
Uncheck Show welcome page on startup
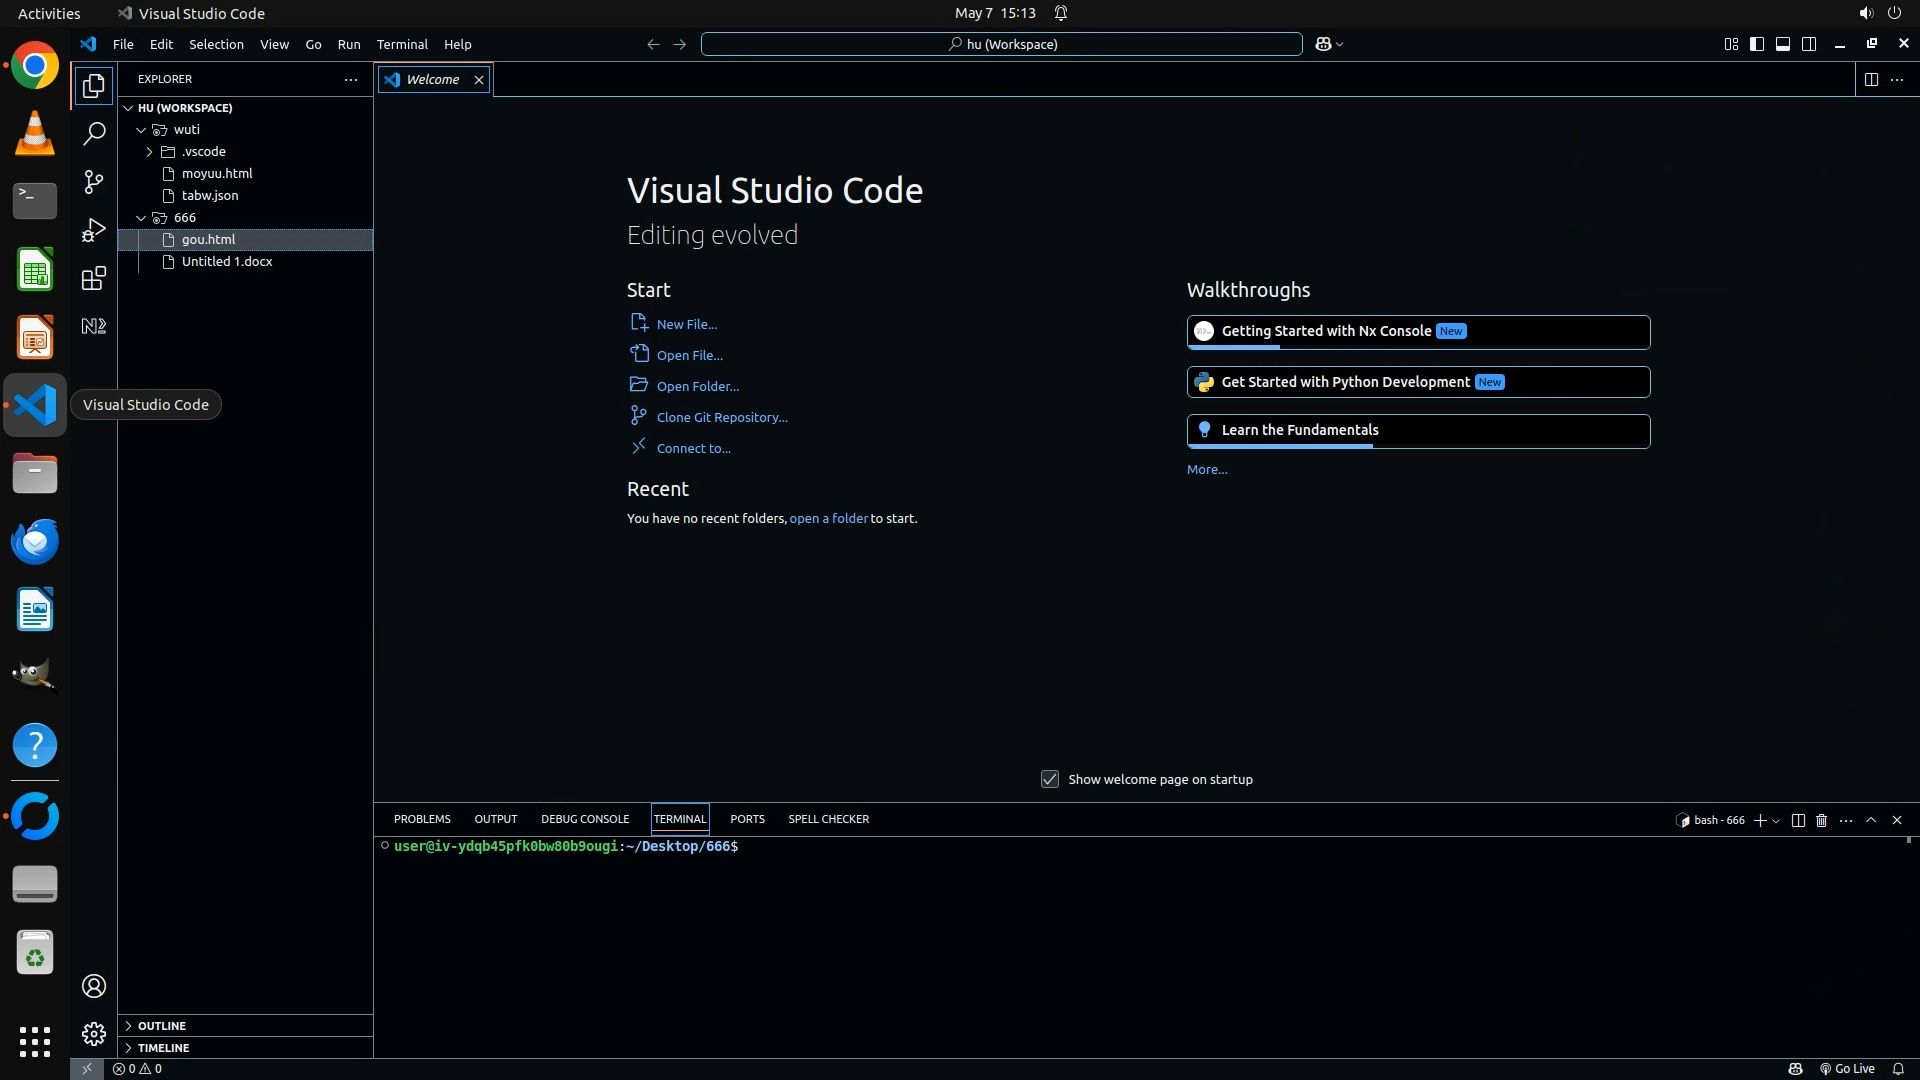pos(1049,779)
